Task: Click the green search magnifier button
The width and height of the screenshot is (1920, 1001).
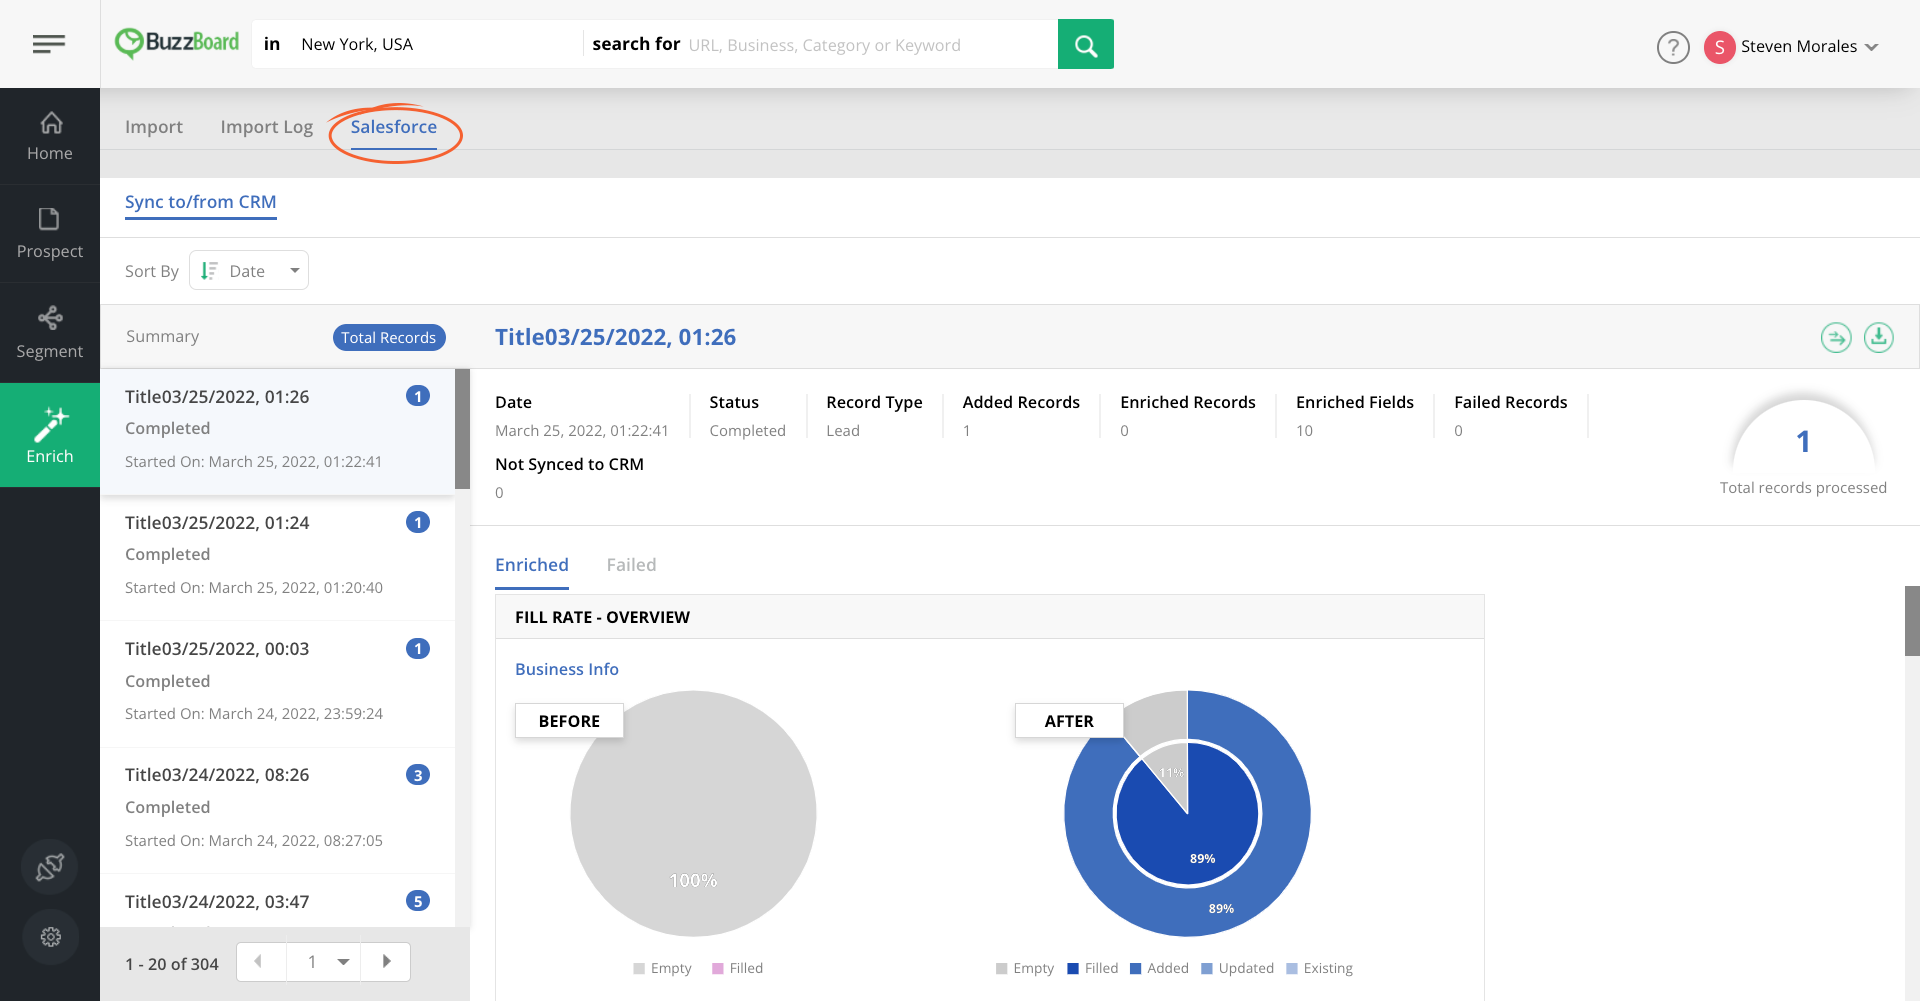Action: click(x=1085, y=44)
